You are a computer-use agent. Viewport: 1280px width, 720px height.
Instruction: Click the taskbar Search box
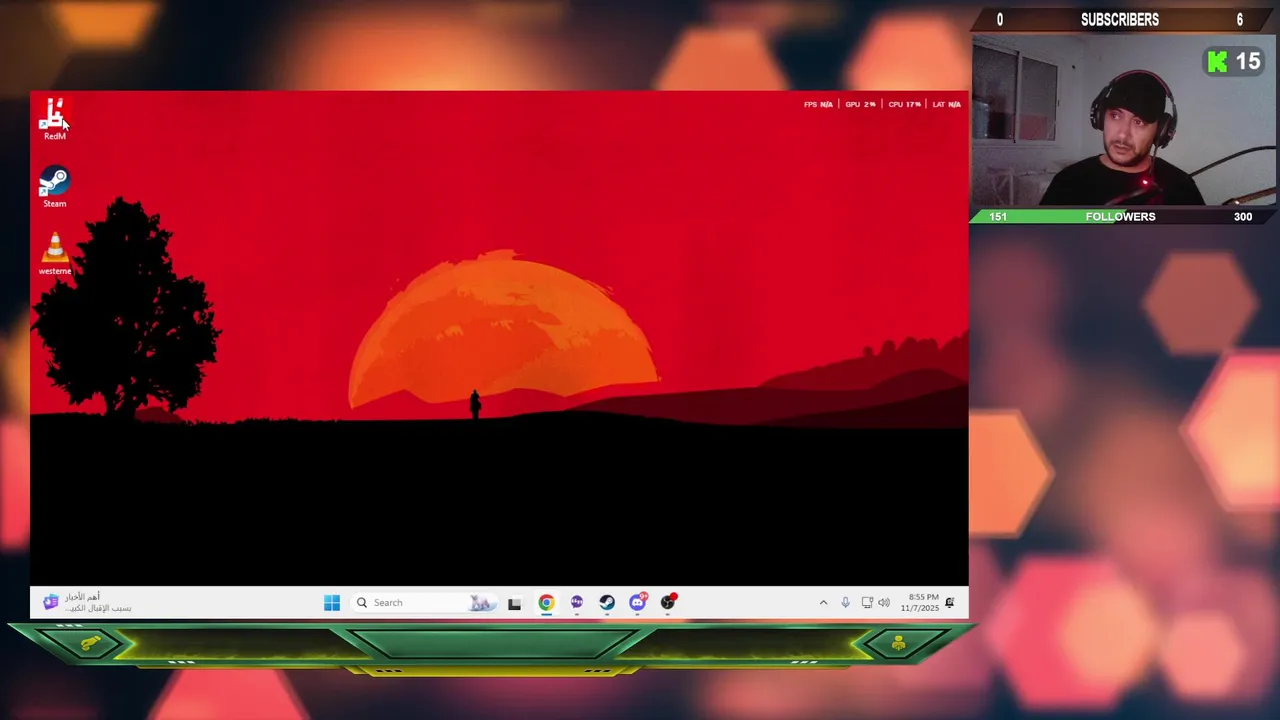tap(424, 602)
